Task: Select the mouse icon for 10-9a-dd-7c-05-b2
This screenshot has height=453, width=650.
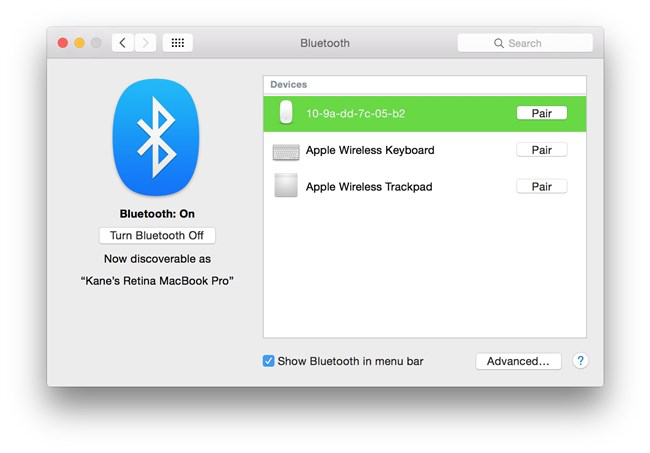Action: (x=286, y=112)
